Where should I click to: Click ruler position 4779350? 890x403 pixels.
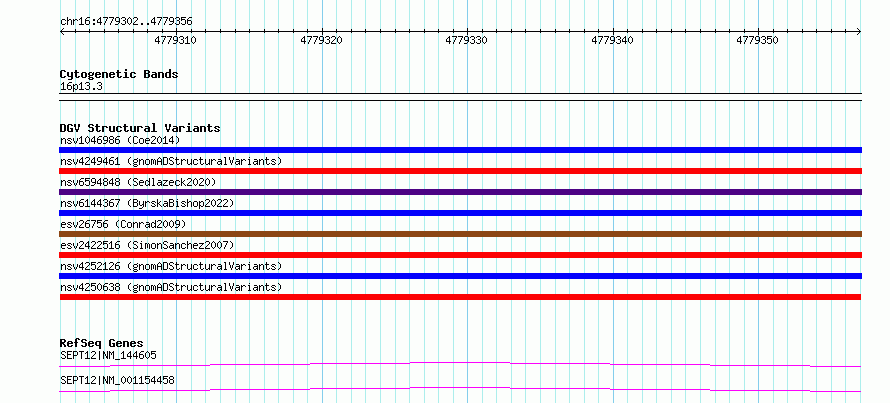pos(758,40)
